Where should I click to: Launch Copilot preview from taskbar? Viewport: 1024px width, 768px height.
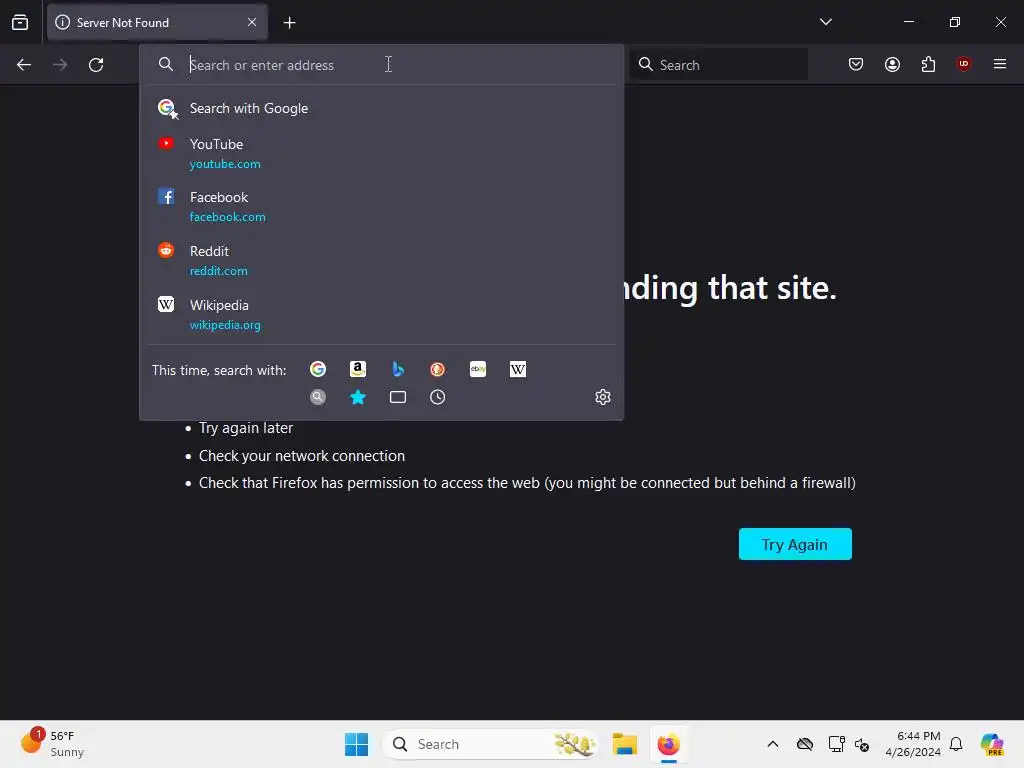pyautogui.click(x=992, y=744)
